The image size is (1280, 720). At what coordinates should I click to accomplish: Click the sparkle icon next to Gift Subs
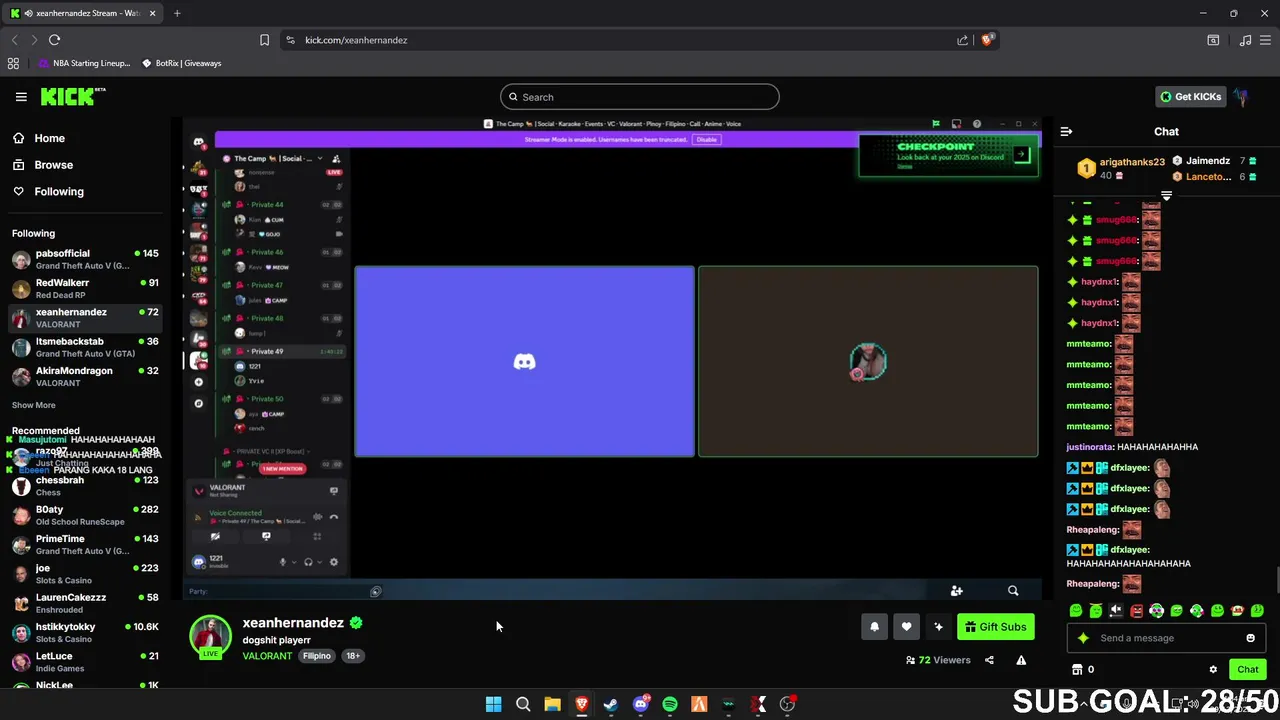tap(938, 627)
